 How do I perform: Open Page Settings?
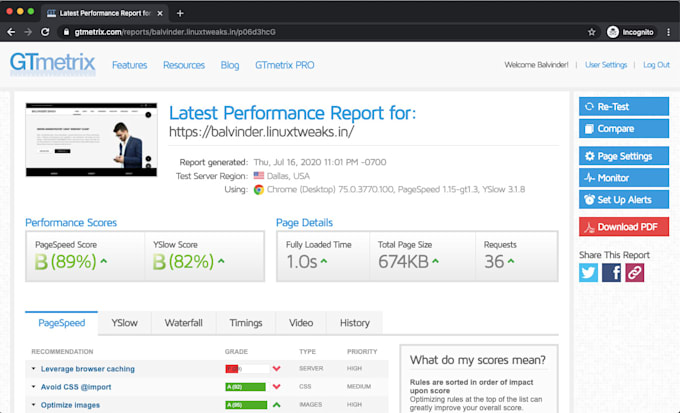click(x=624, y=156)
